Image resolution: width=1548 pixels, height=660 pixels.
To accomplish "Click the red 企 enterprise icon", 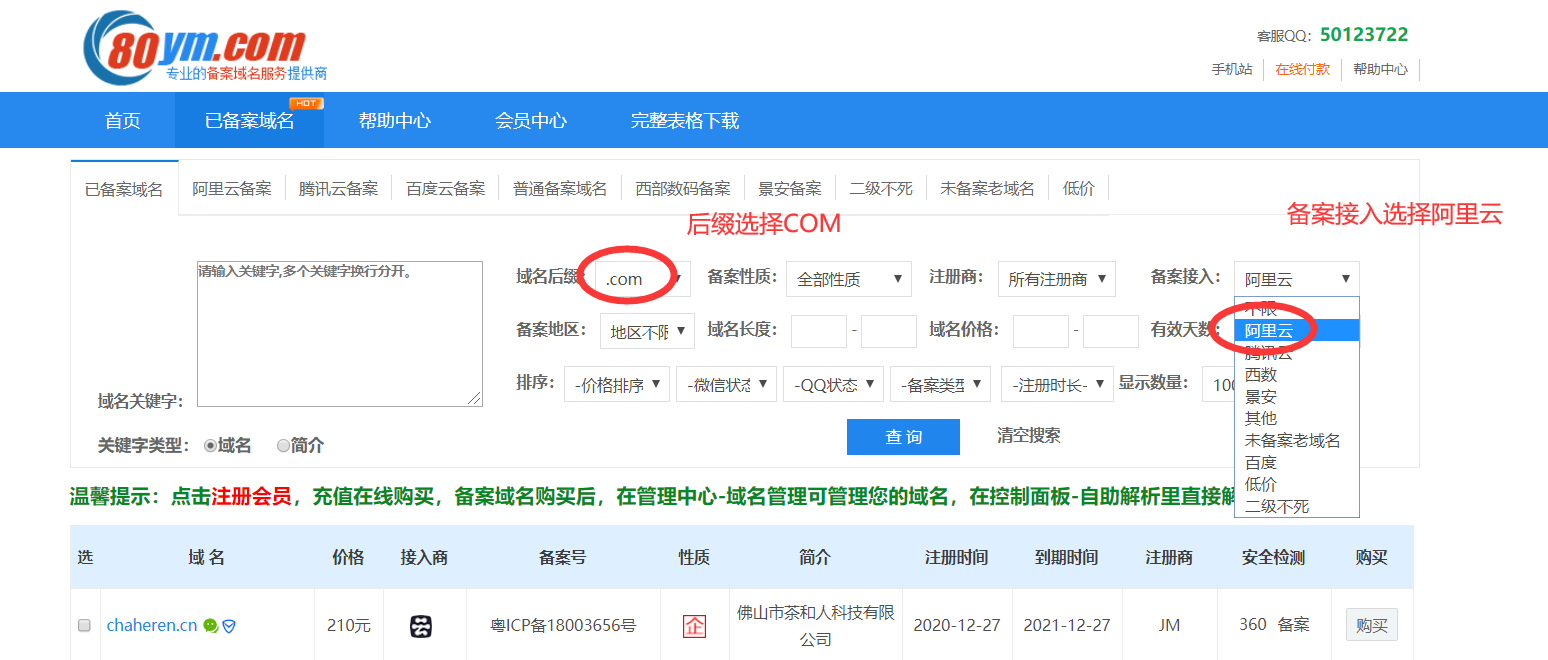I will pos(694,626).
